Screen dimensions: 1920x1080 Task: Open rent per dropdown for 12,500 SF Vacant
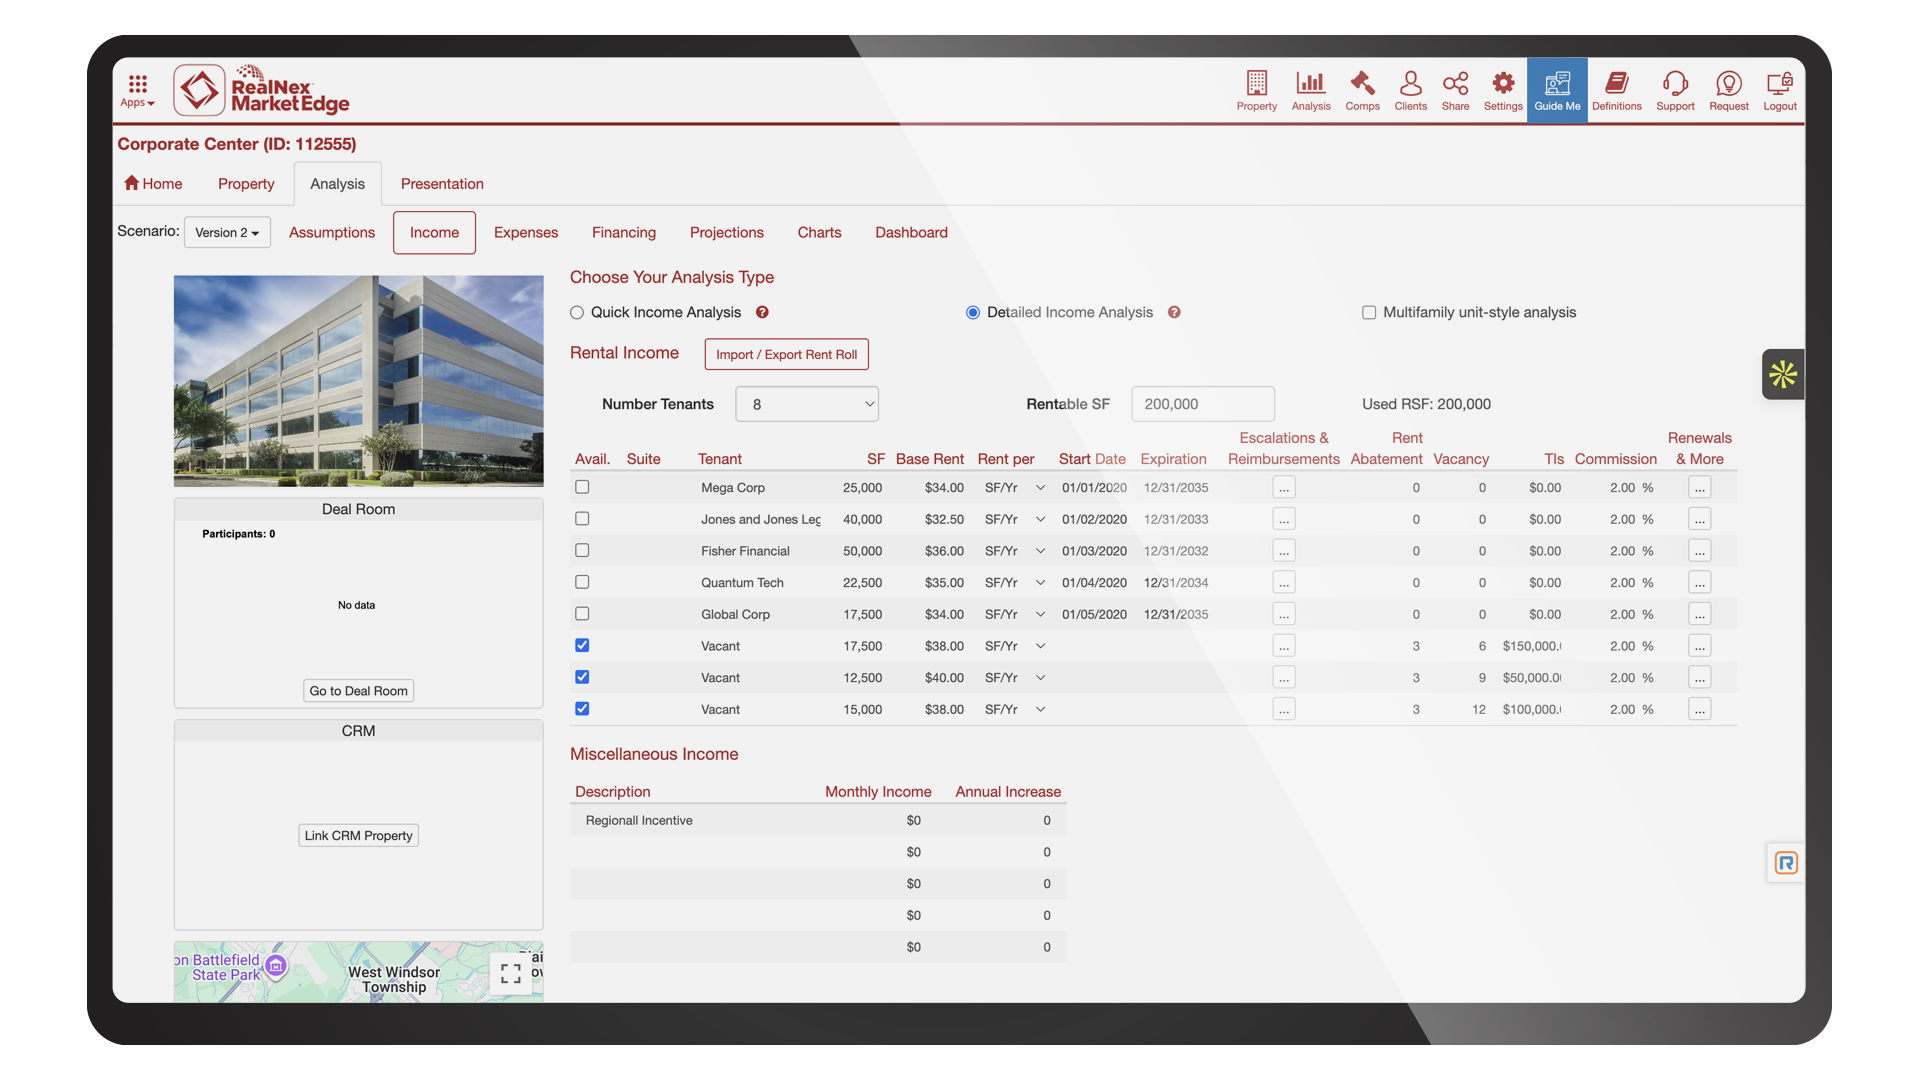pyautogui.click(x=1015, y=677)
